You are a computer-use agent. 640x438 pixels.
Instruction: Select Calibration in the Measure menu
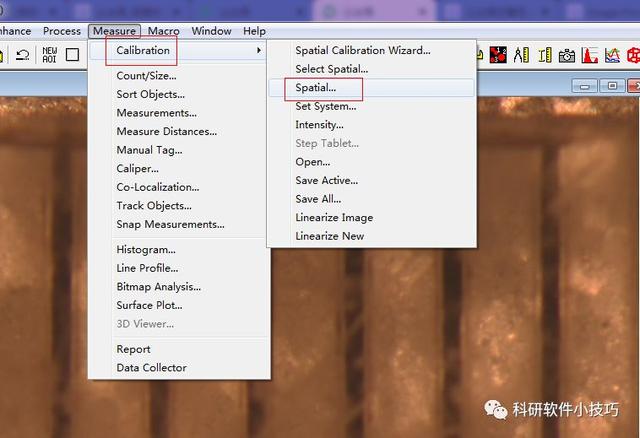click(178, 51)
